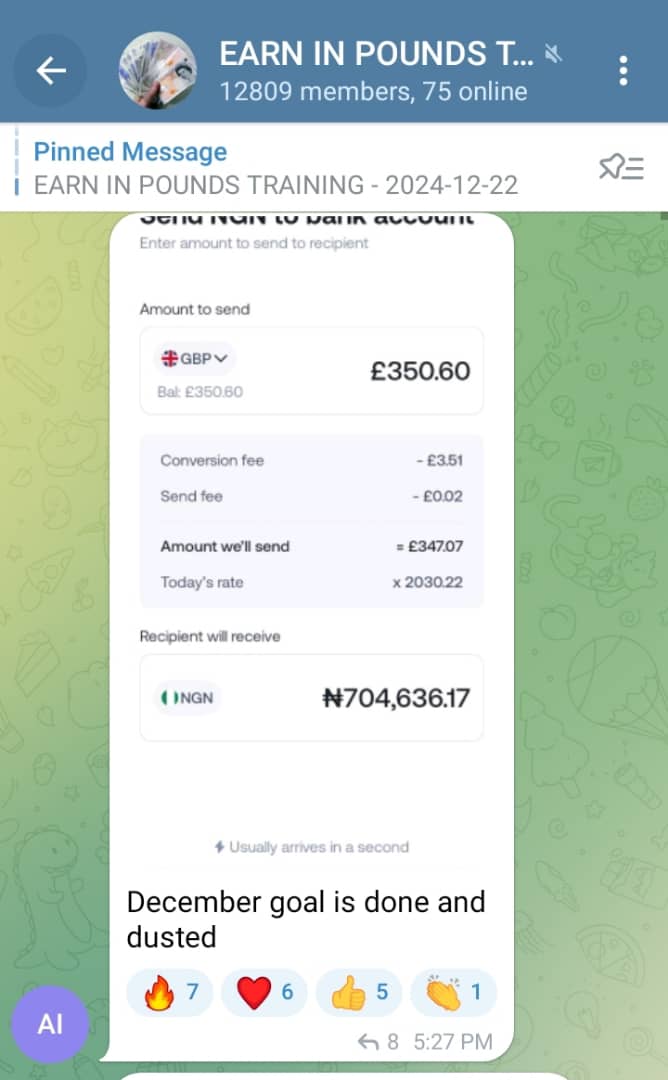
Task: Click the pinned messages list icon
Action: (x=620, y=168)
